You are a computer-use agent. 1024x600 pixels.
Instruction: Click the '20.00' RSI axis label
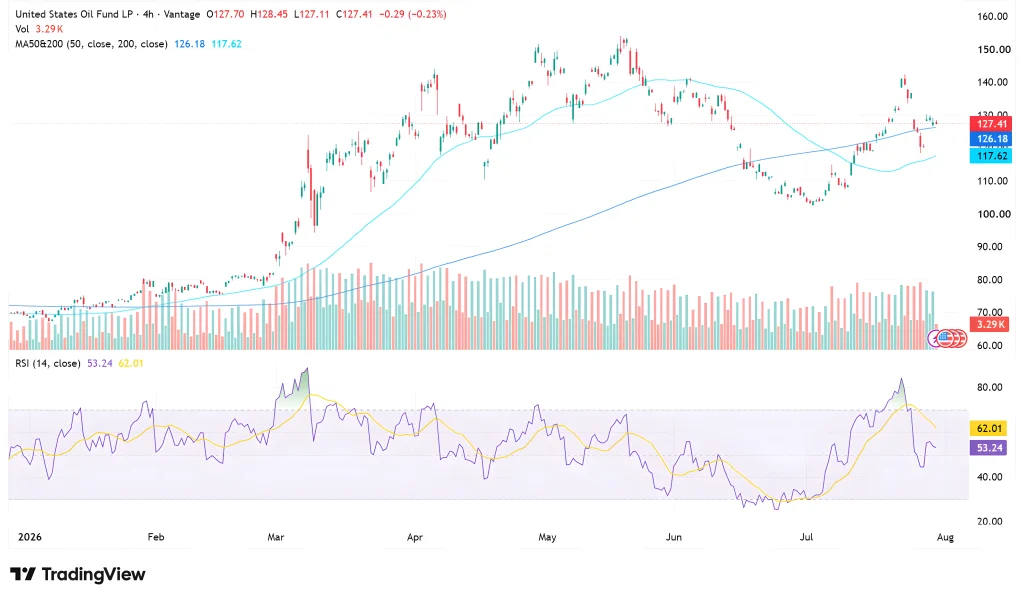click(x=989, y=521)
